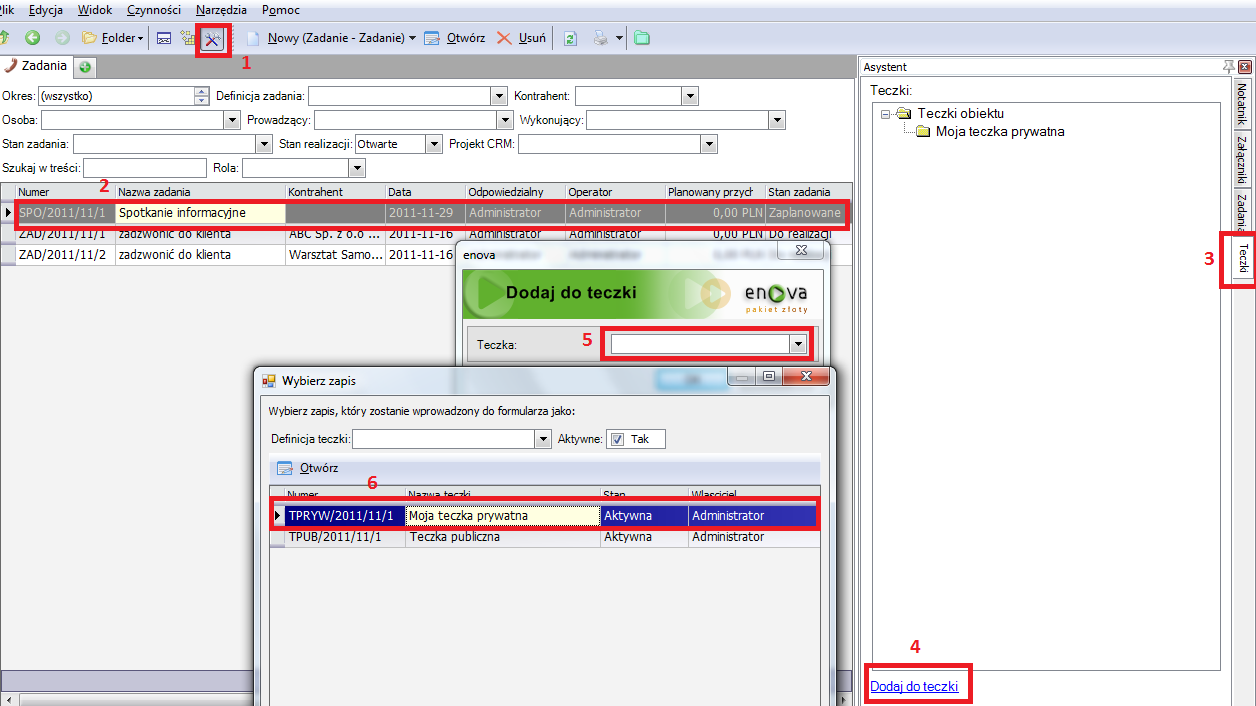Click the up-level arrow icon in toolbar

[x=4, y=38]
